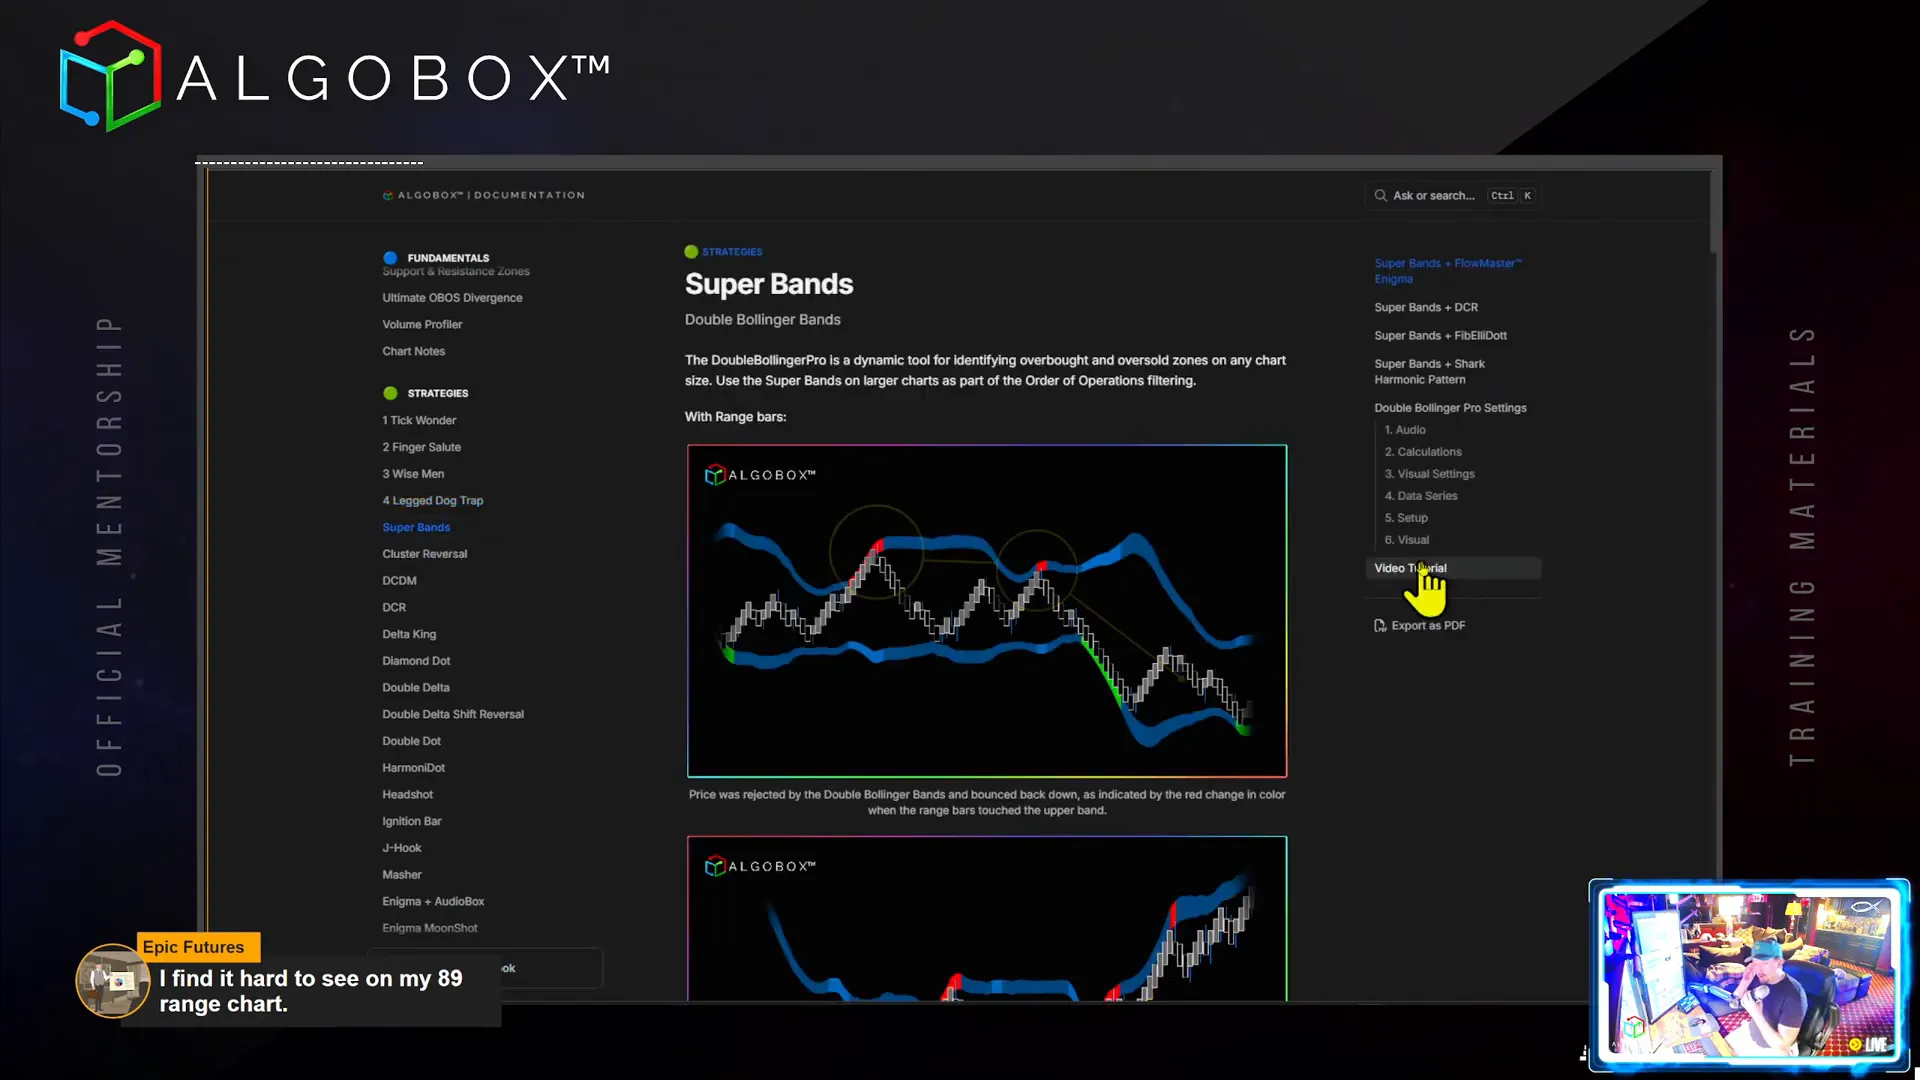Select the Double Delta page
The image size is (1920, 1080).
click(x=415, y=688)
